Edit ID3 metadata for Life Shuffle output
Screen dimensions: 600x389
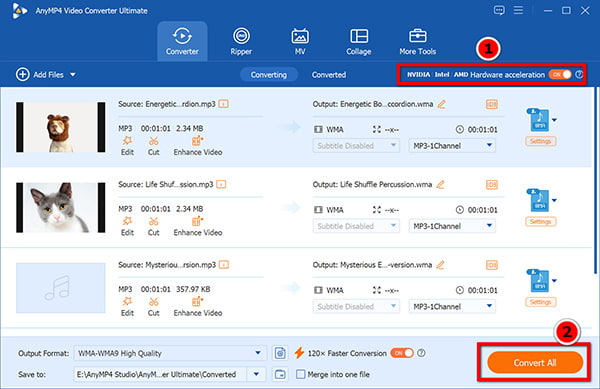pyautogui.click(x=492, y=185)
